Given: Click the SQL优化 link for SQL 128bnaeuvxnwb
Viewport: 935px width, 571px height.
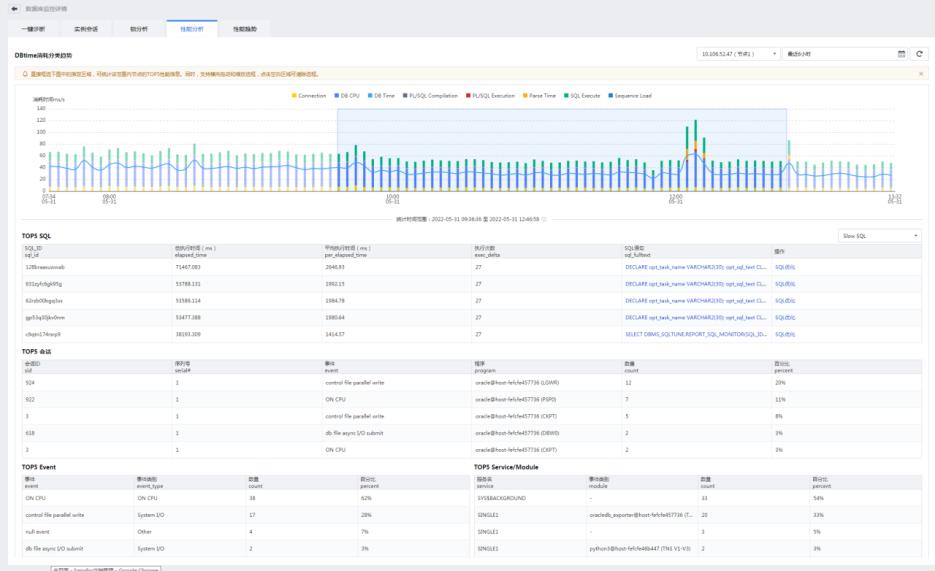Looking at the screenshot, I should [785, 267].
